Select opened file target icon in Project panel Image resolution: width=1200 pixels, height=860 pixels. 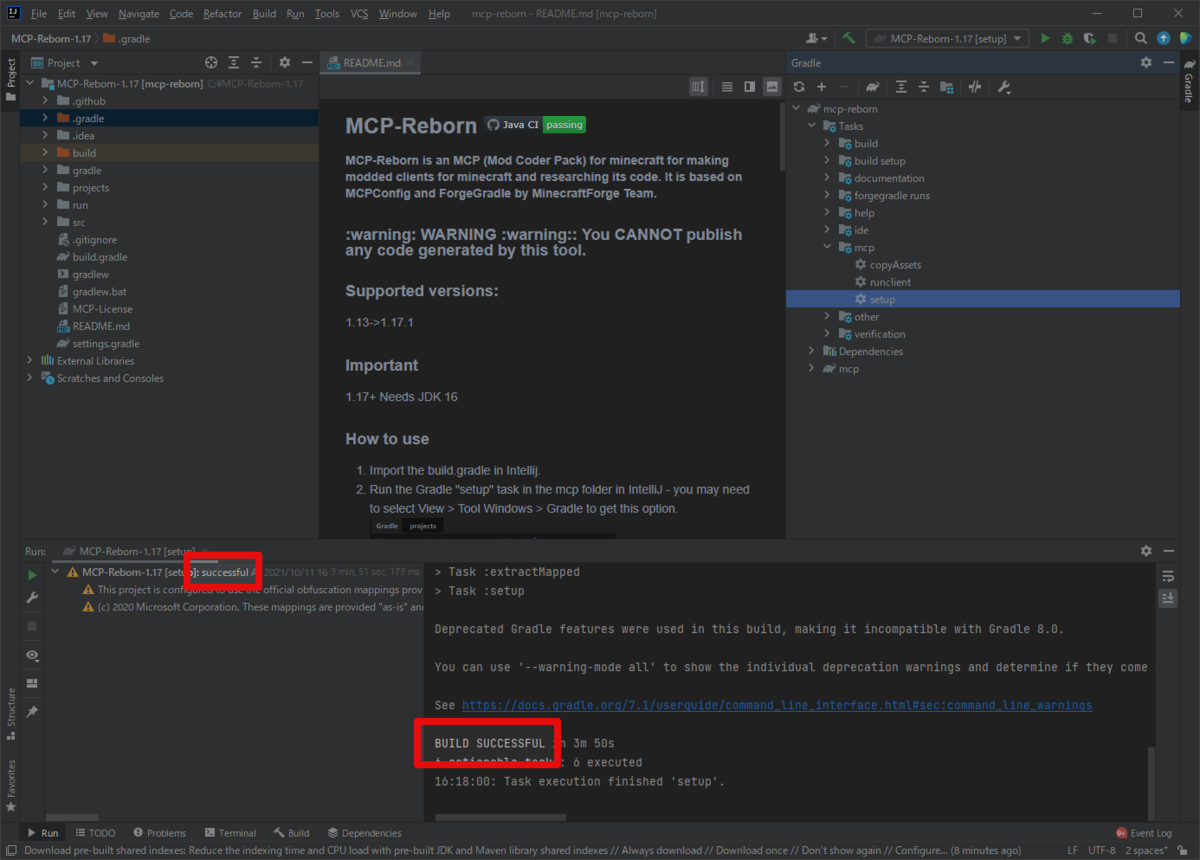pyautogui.click(x=211, y=62)
